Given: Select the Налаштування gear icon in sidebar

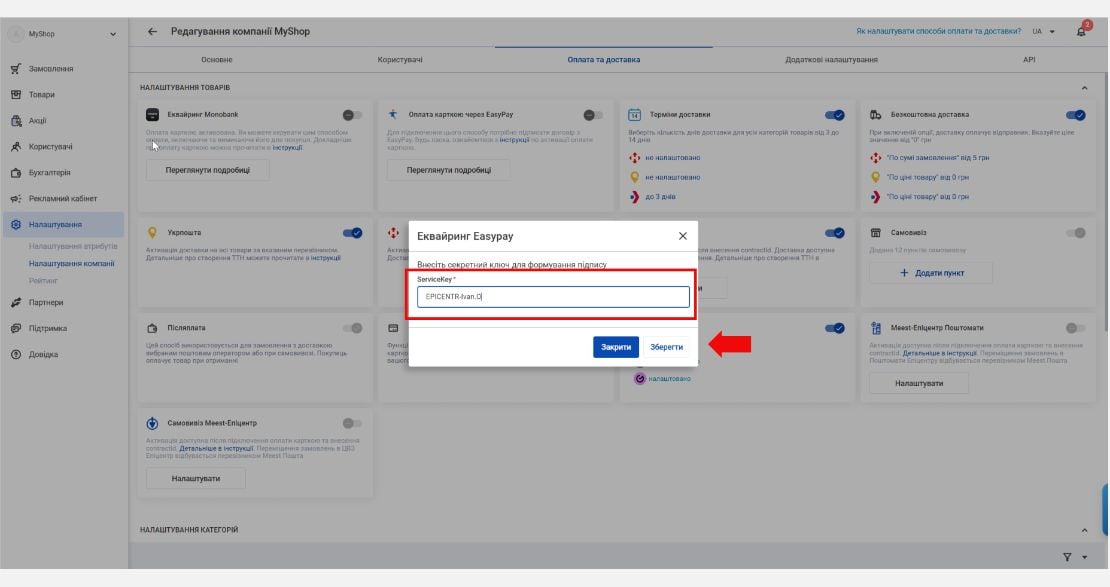Looking at the screenshot, I should (16, 224).
